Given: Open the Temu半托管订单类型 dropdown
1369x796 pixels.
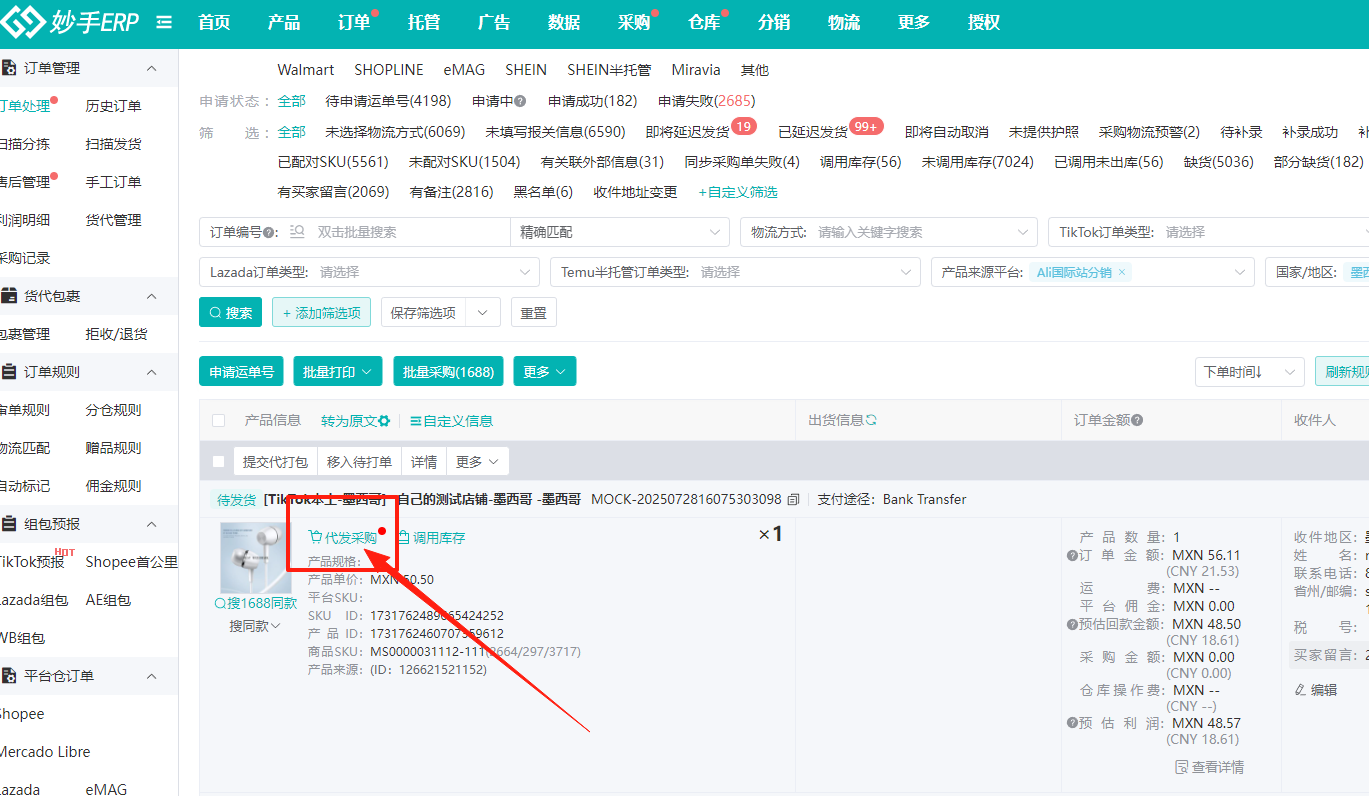Looking at the screenshot, I should (735, 272).
